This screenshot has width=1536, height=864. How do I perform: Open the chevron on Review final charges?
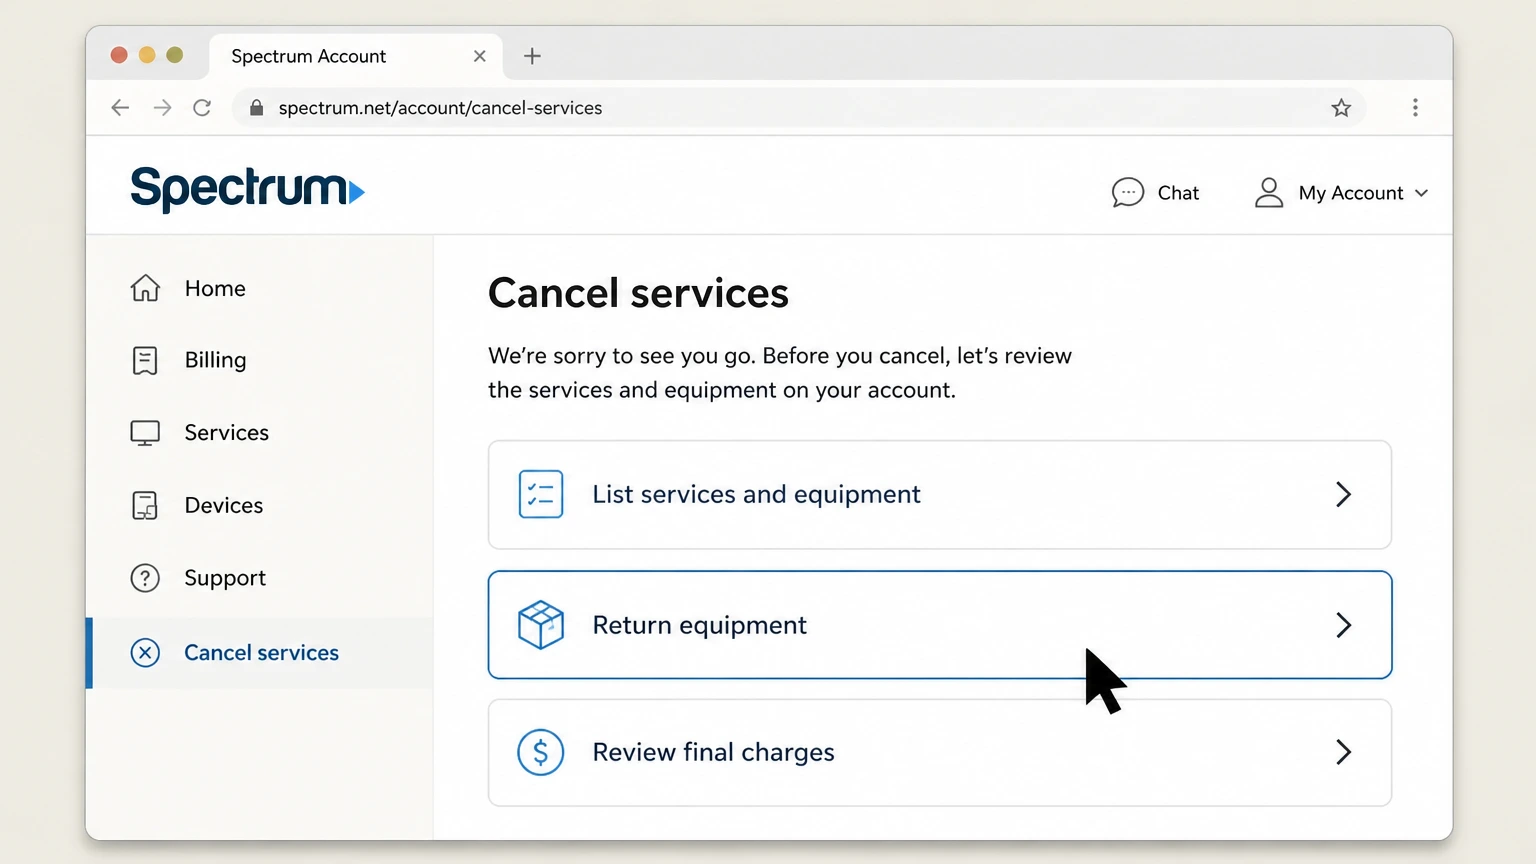point(1343,752)
